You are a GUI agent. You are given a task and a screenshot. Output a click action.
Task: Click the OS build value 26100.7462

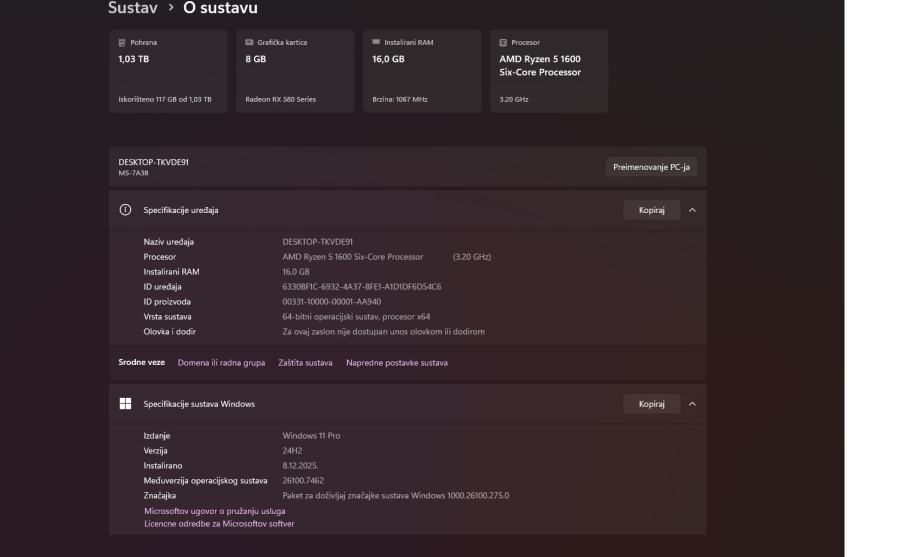(x=303, y=481)
